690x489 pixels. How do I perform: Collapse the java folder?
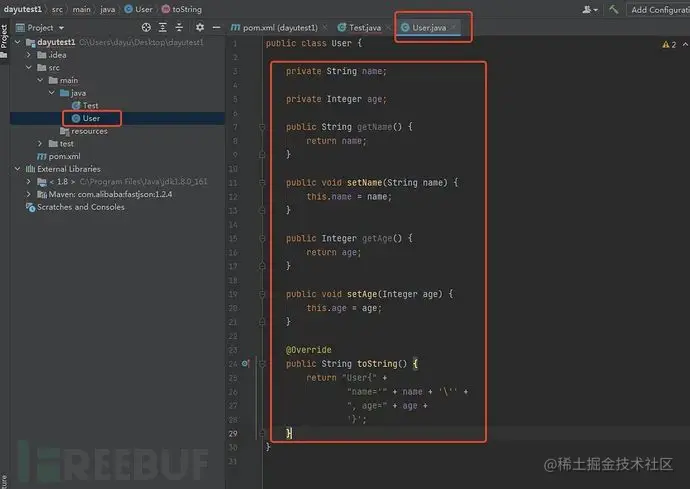point(51,93)
